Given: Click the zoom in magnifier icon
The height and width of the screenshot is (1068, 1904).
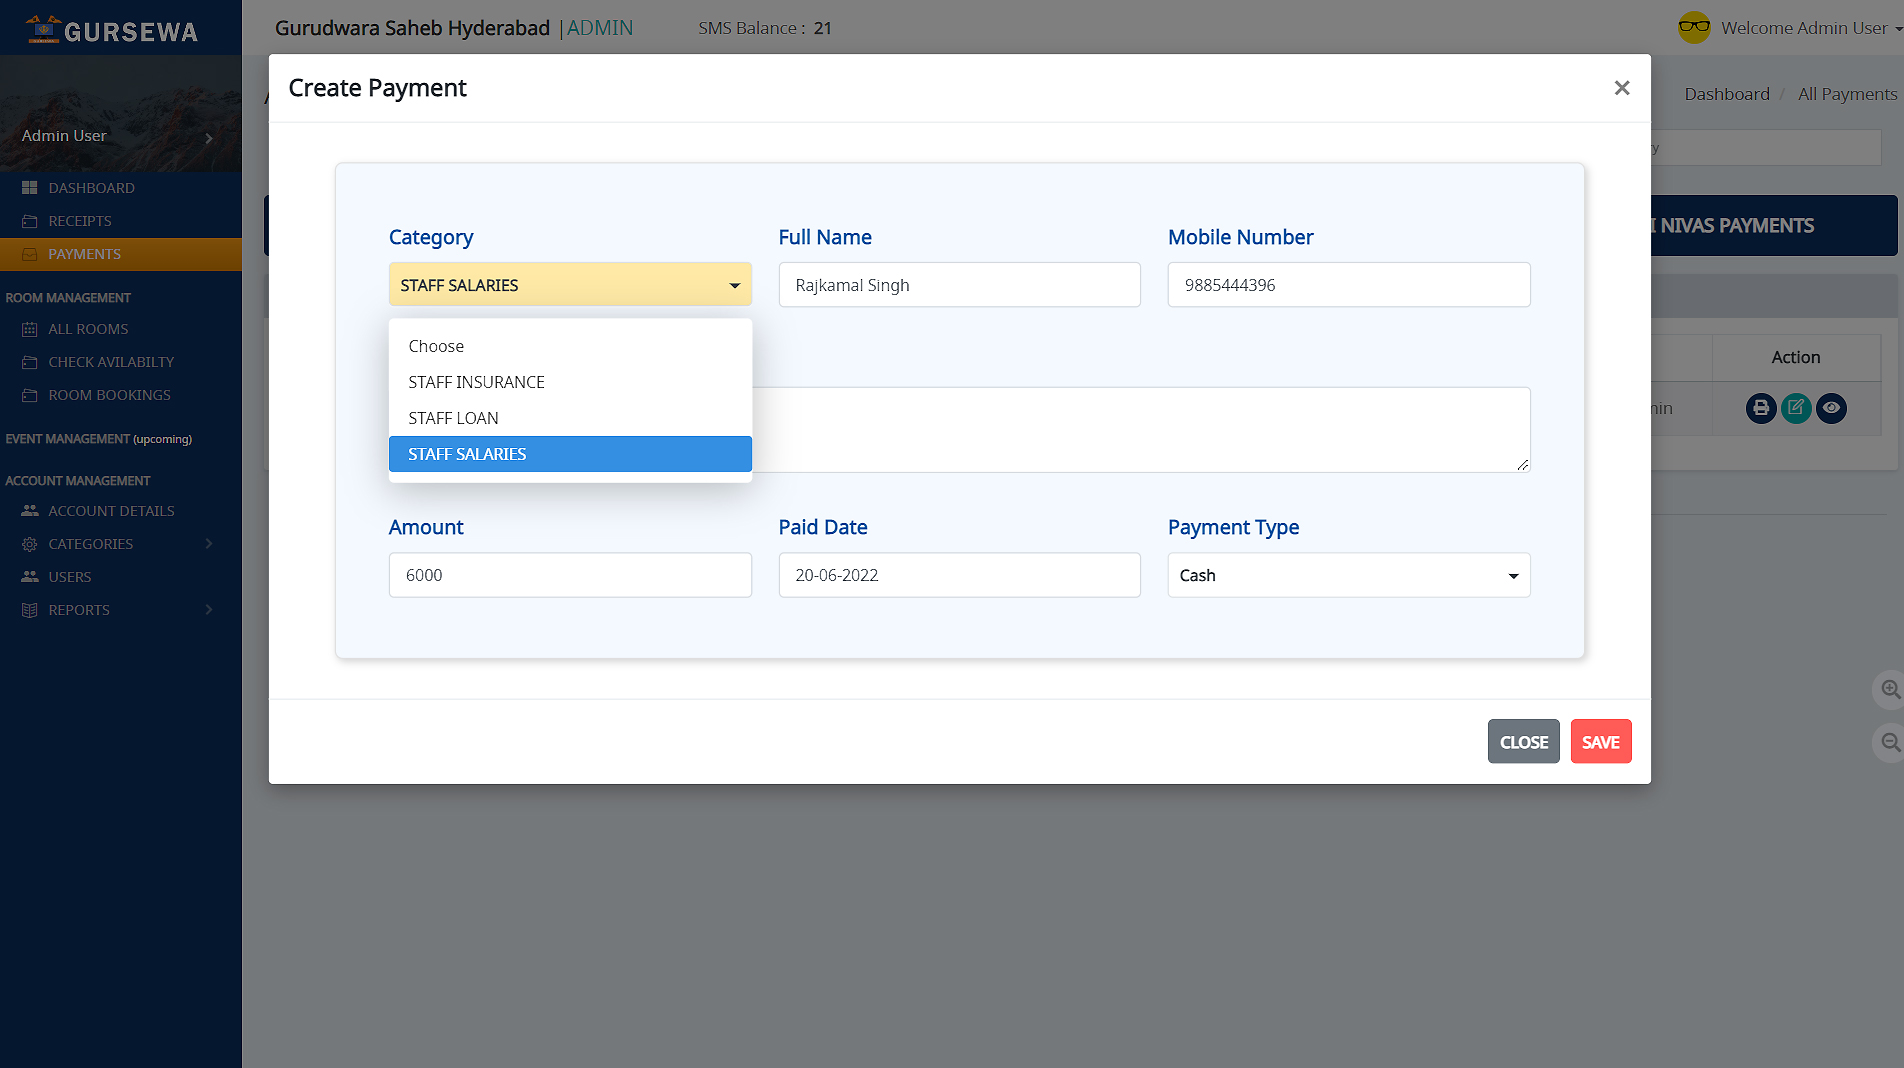Looking at the screenshot, I should tap(1889, 689).
